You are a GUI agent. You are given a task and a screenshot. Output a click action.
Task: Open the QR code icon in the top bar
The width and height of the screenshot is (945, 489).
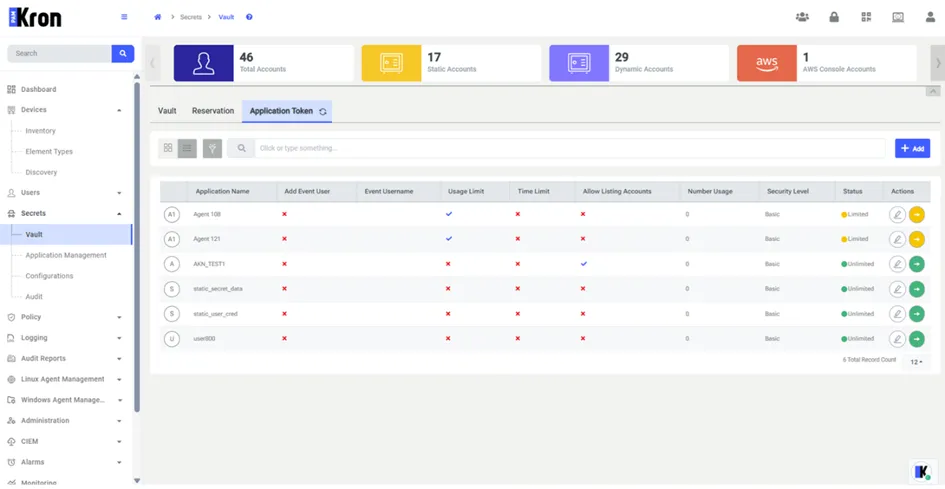point(867,17)
